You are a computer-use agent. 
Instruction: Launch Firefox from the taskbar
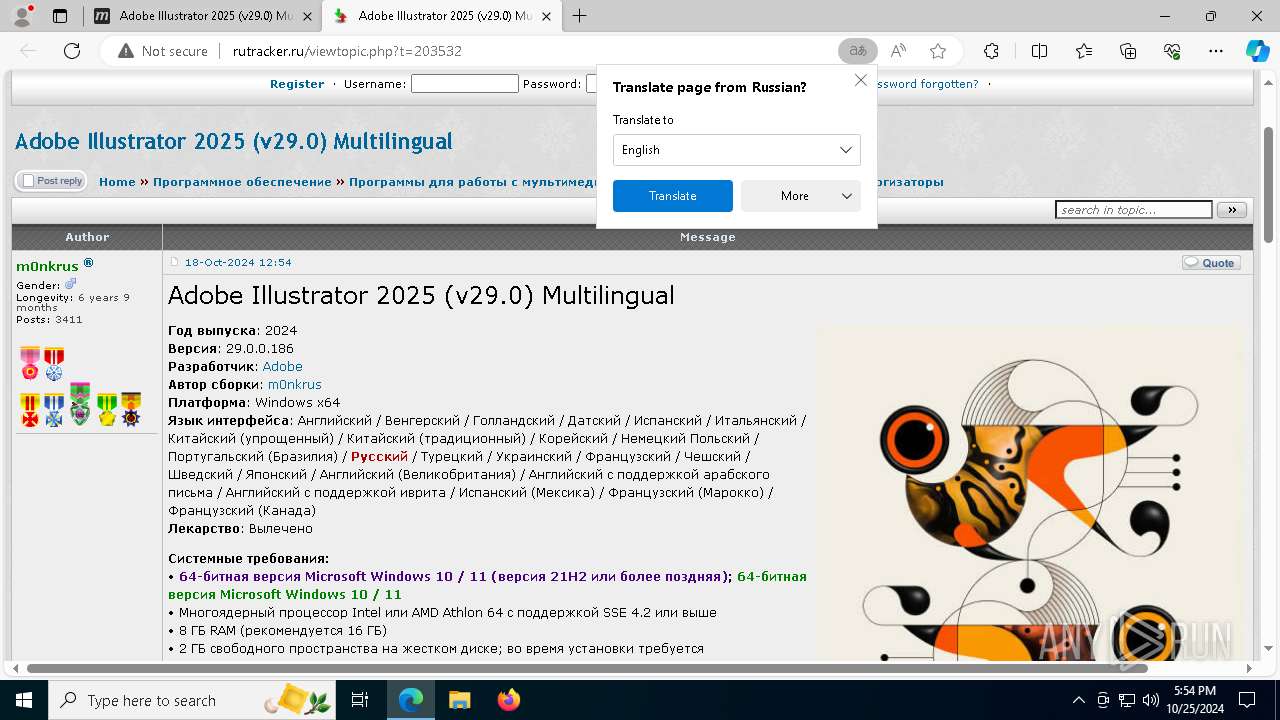[508, 700]
